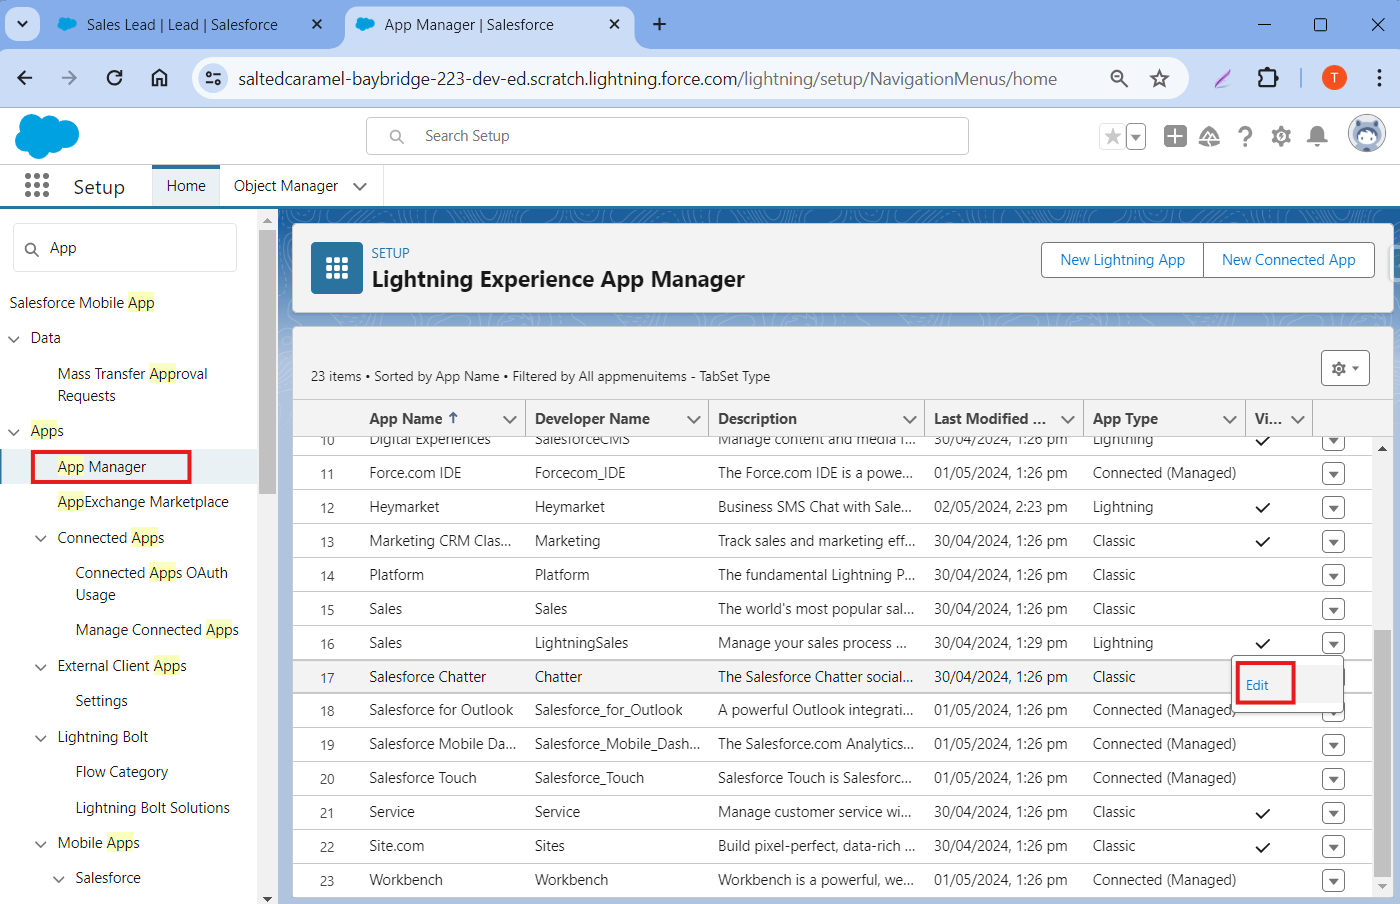Open row actions for Site.com
The height and width of the screenshot is (904, 1400).
(x=1333, y=847)
